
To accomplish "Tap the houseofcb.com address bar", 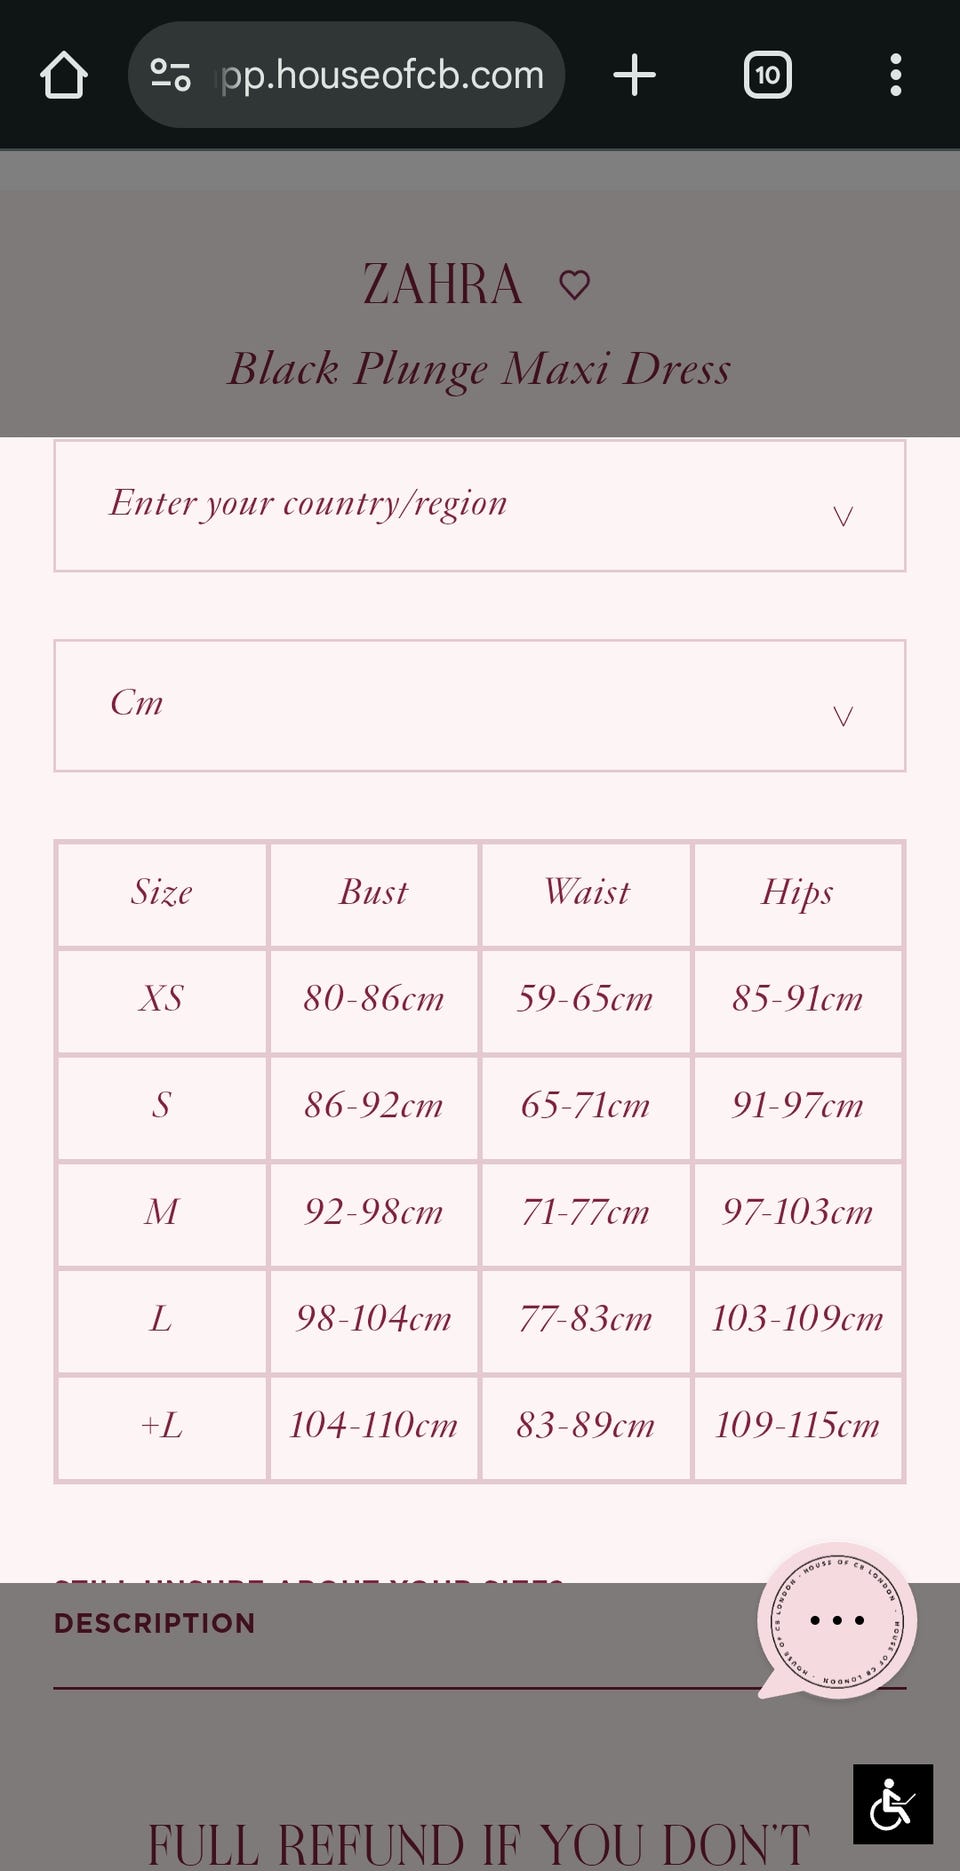I will click(382, 75).
